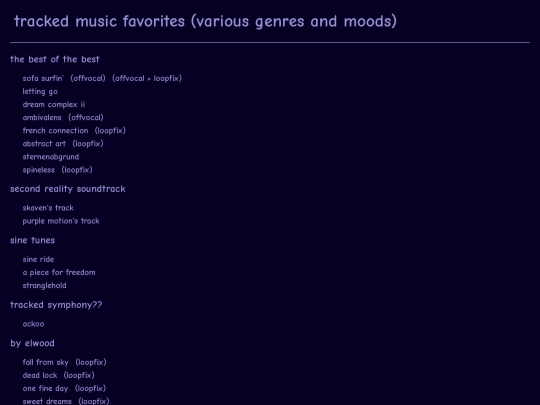Open the 'dead lock' track
Viewport: 540px width, 405px height.
pos(40,375)
